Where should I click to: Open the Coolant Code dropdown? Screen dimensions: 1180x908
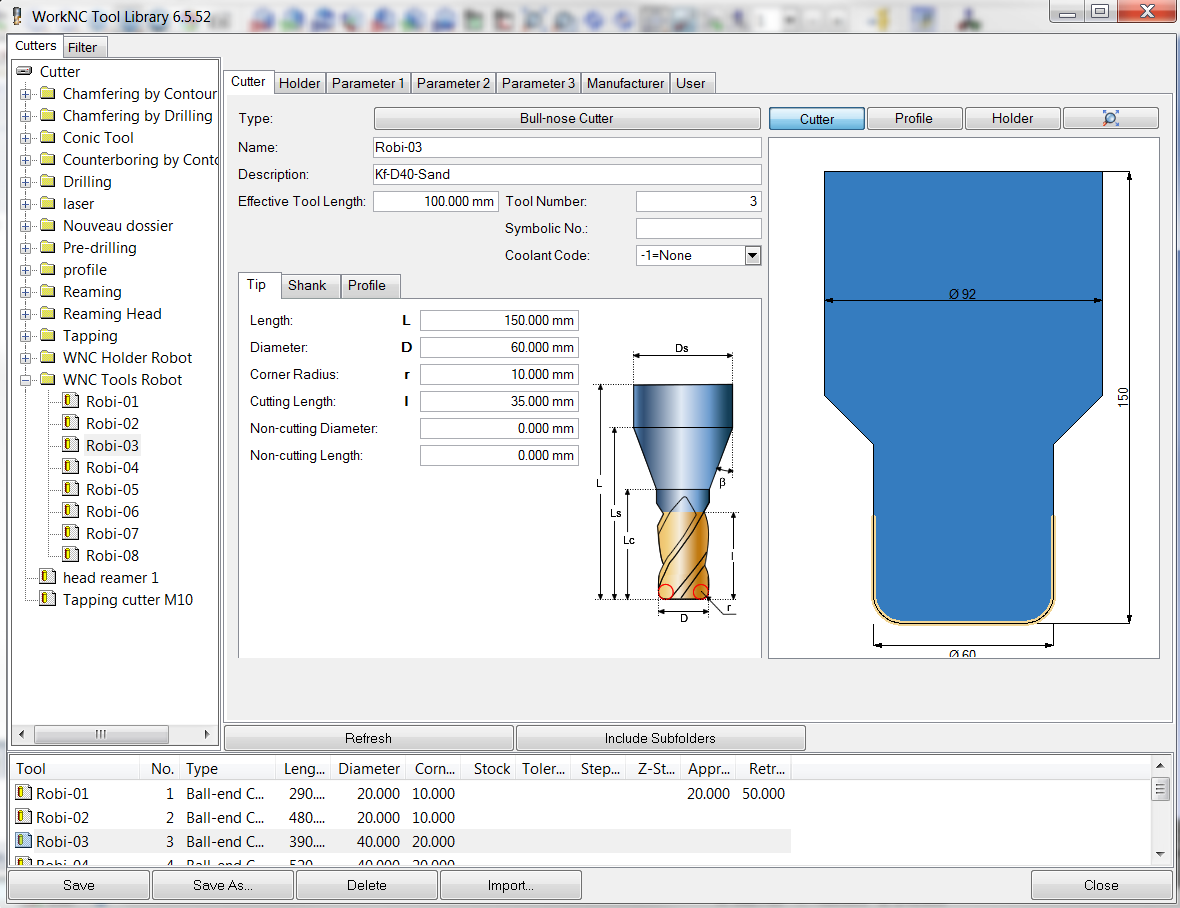click(752, 256)
